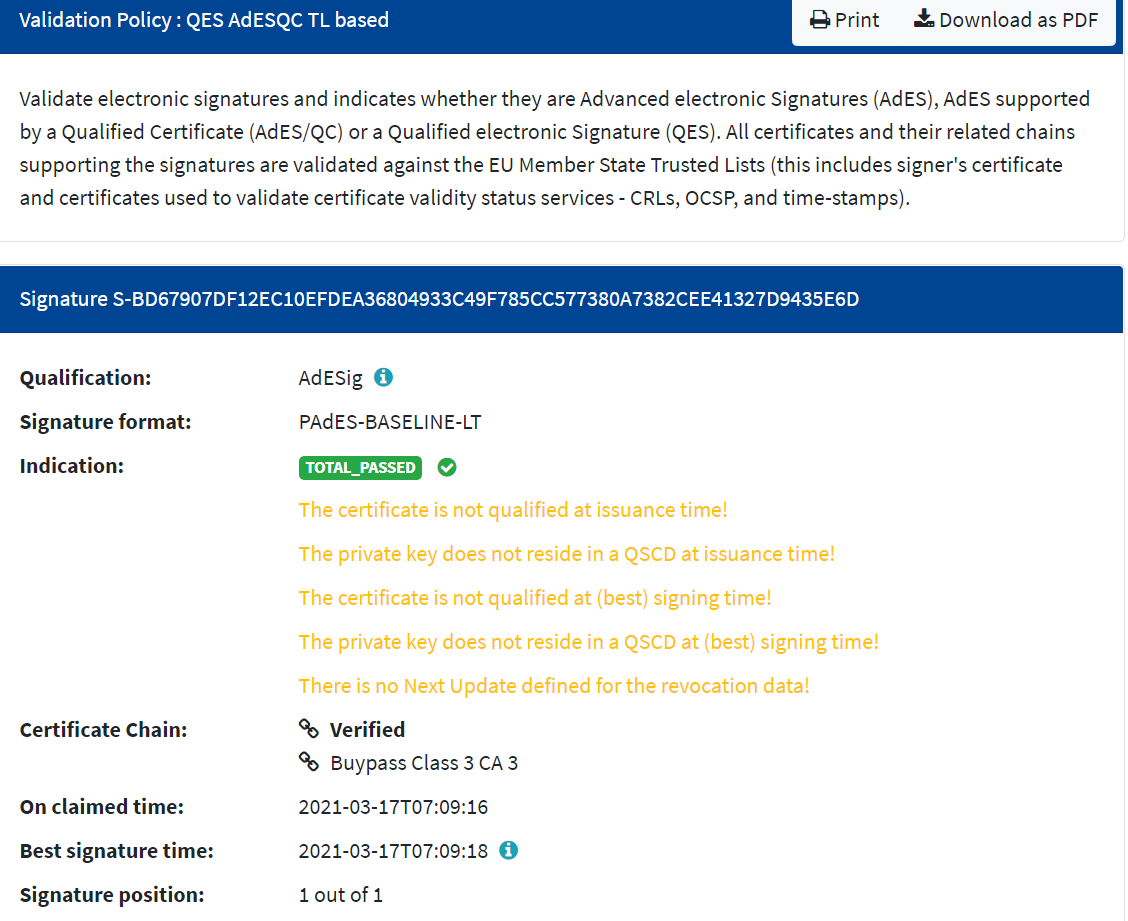Click 'certificate is not qualified at (best) signing time' warning
Viewport: 1128px width, 921px height.
(535, 598)
